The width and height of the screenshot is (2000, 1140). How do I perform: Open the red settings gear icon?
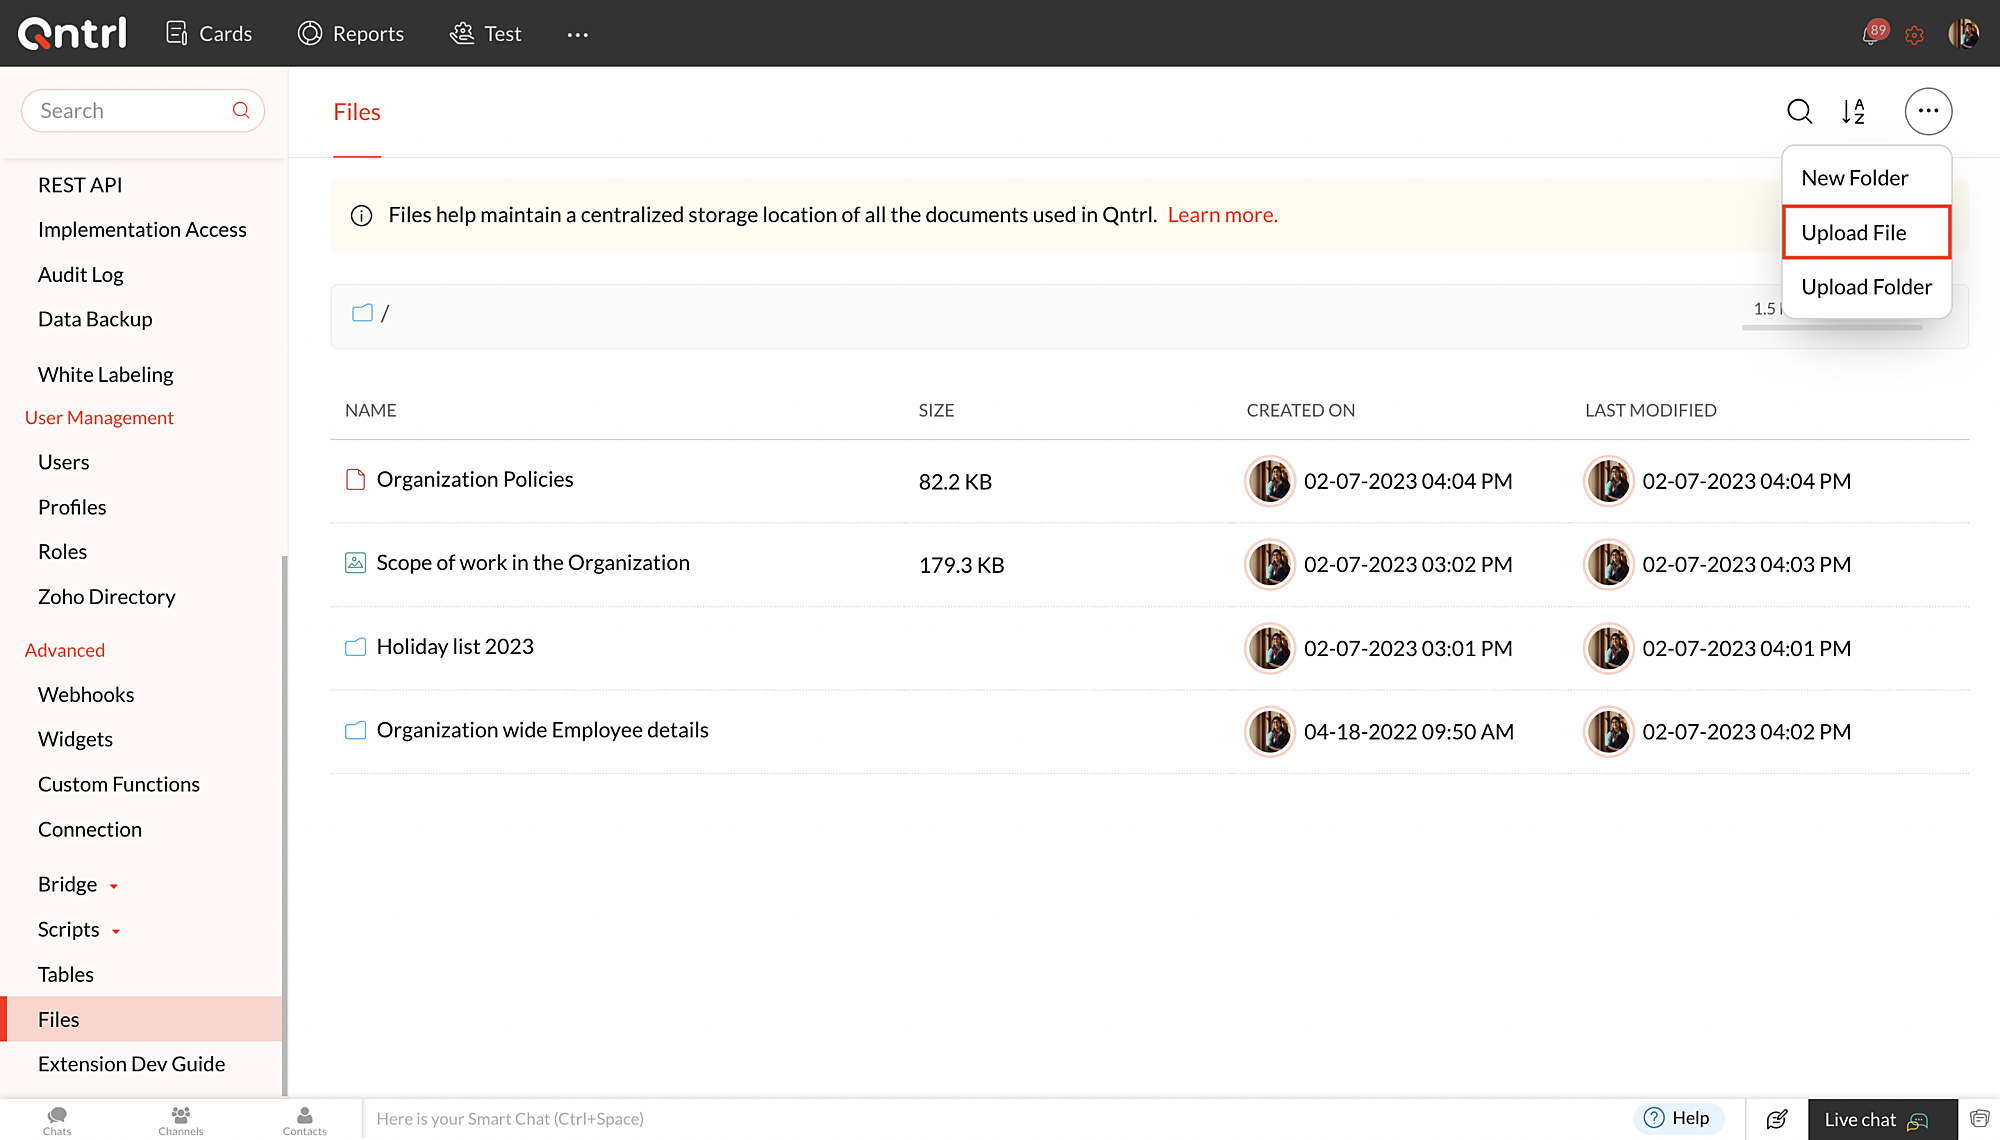coord(1914,35)
